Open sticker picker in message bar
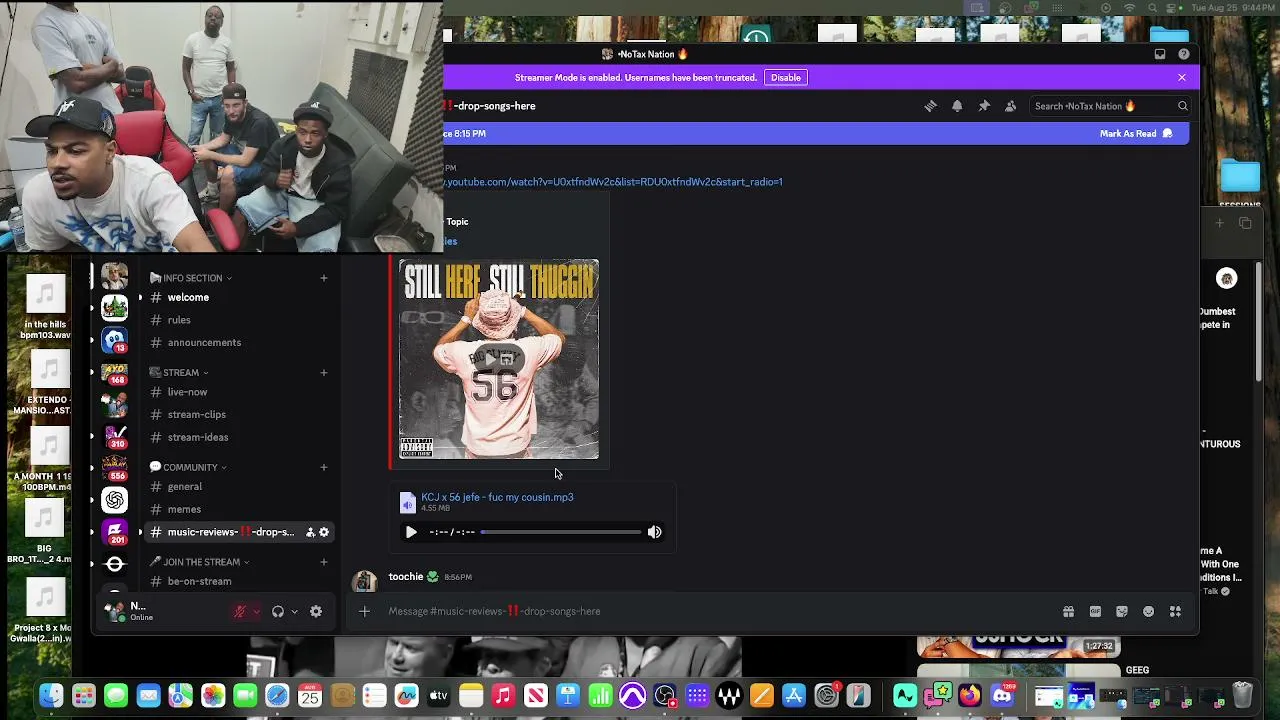This screenshot has width=1280, height=720. coord(1122,611)
